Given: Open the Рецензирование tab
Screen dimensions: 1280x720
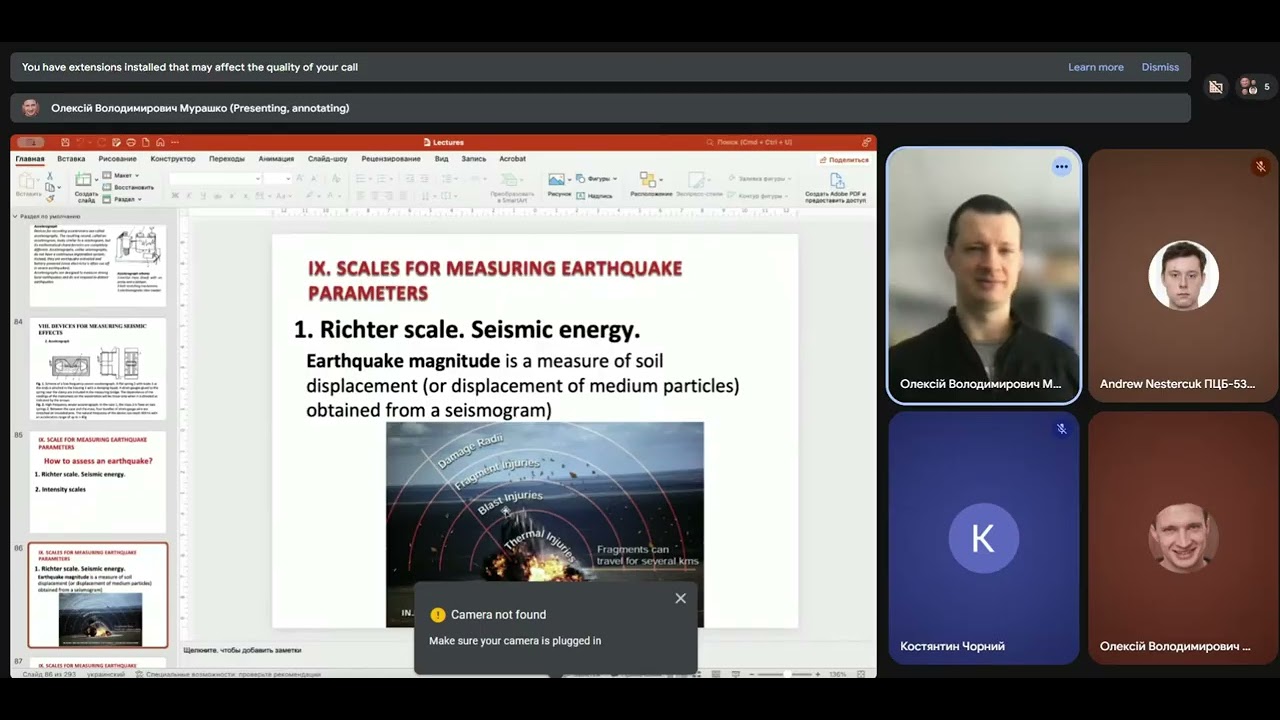Looking at the screenshot, I should tap(391, 159).
